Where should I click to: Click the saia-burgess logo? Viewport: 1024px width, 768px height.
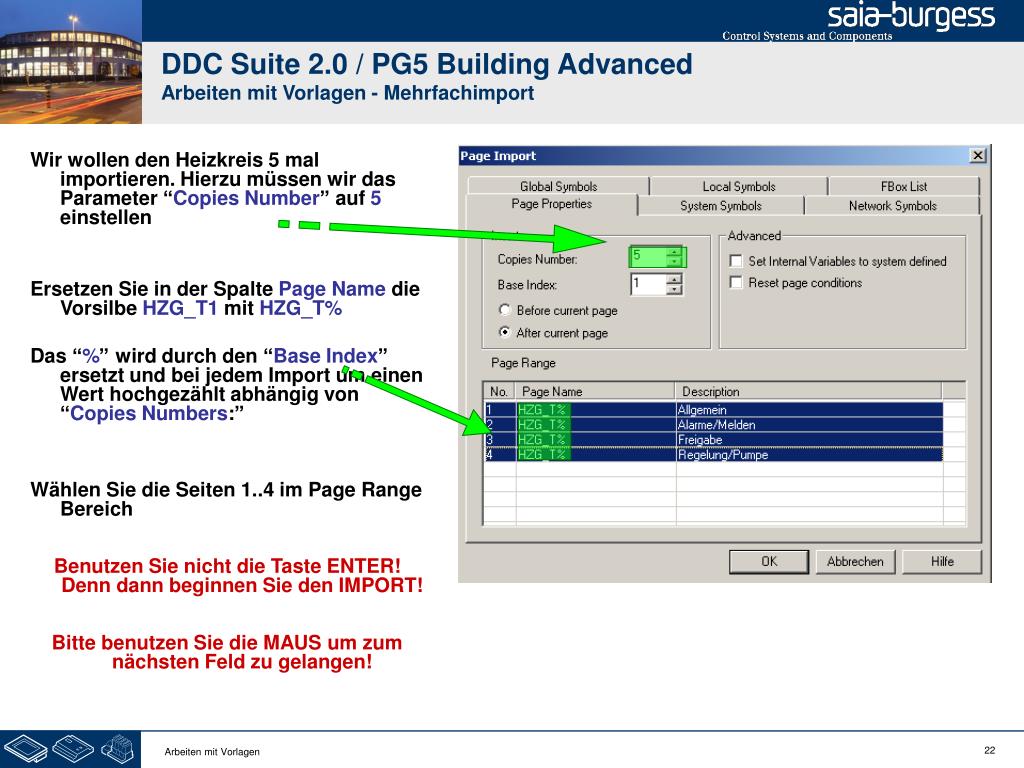coord(911,16)
